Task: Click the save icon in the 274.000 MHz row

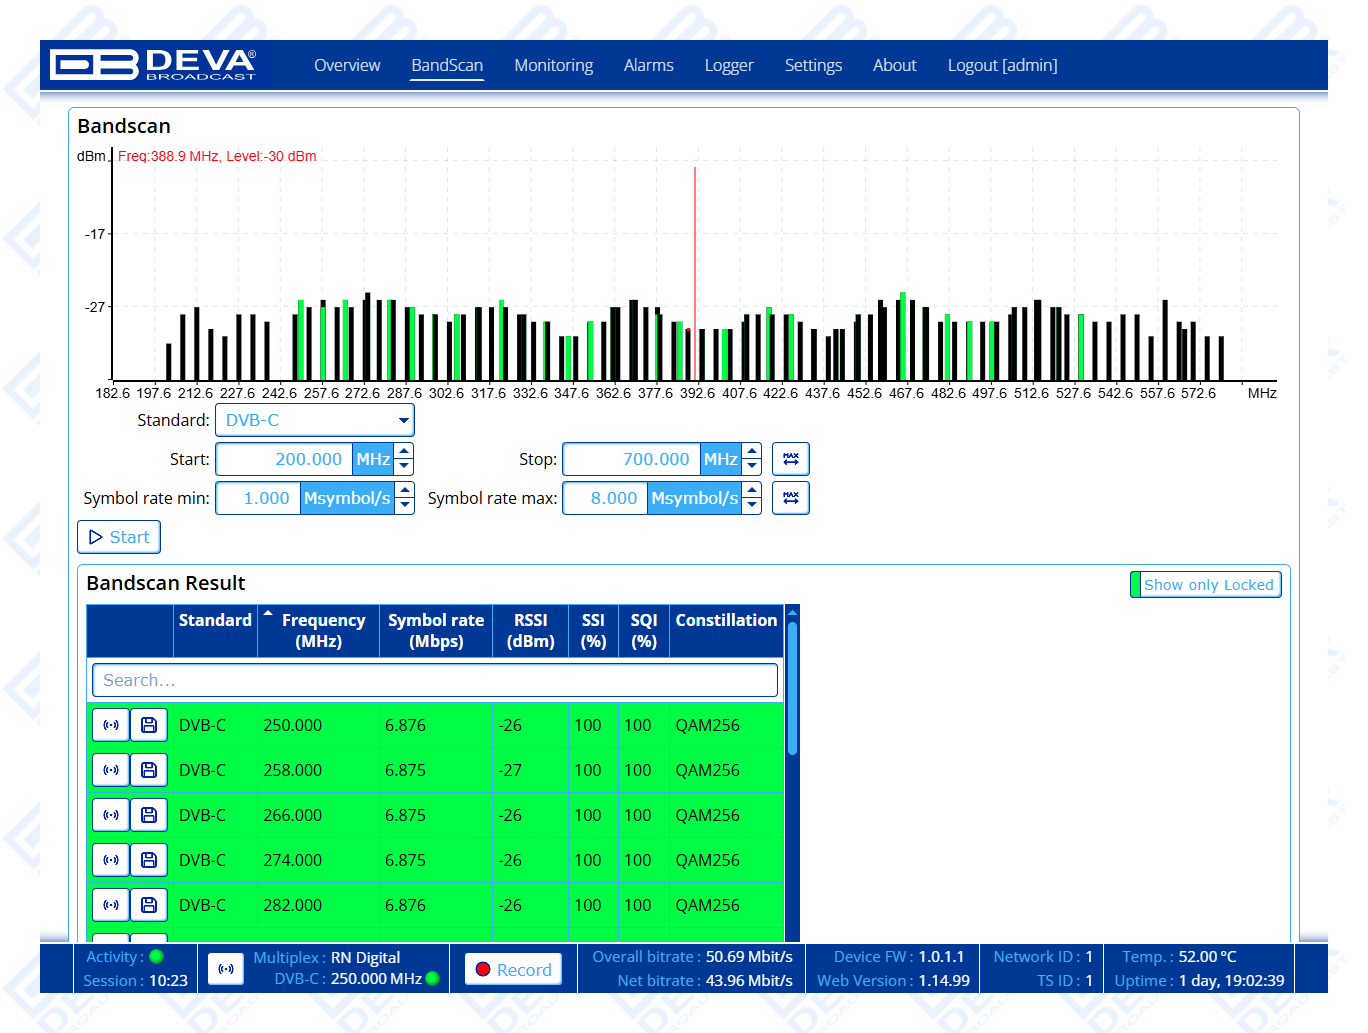Action: (149, 860)
